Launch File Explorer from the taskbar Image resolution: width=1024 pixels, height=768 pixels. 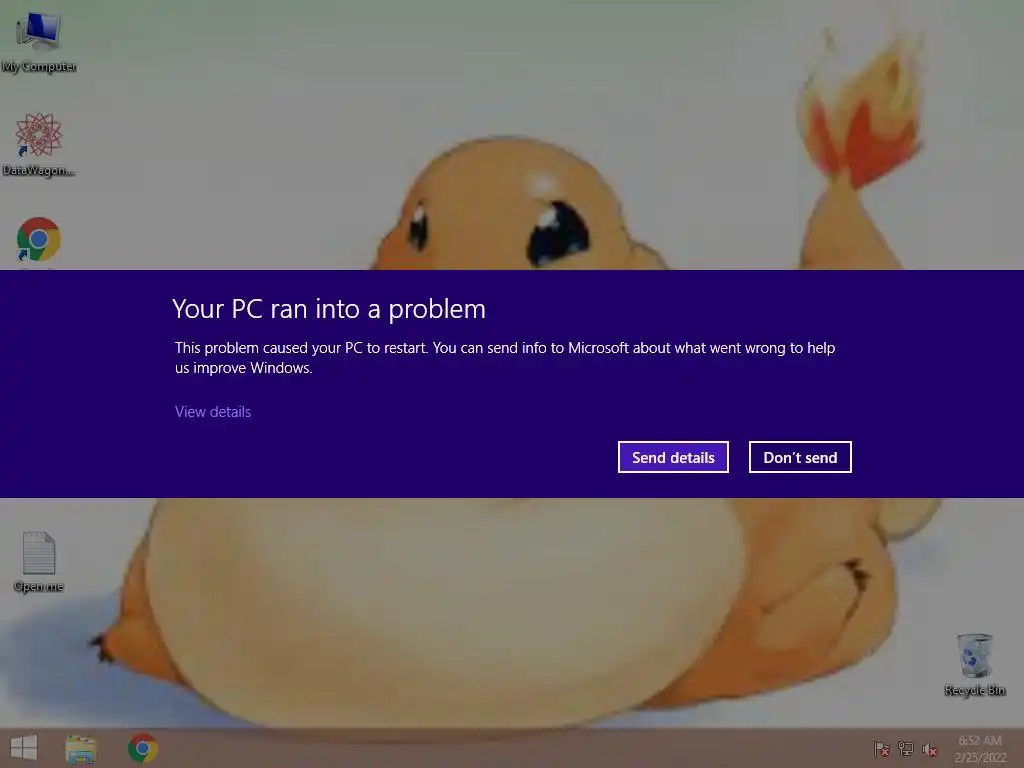82,748
